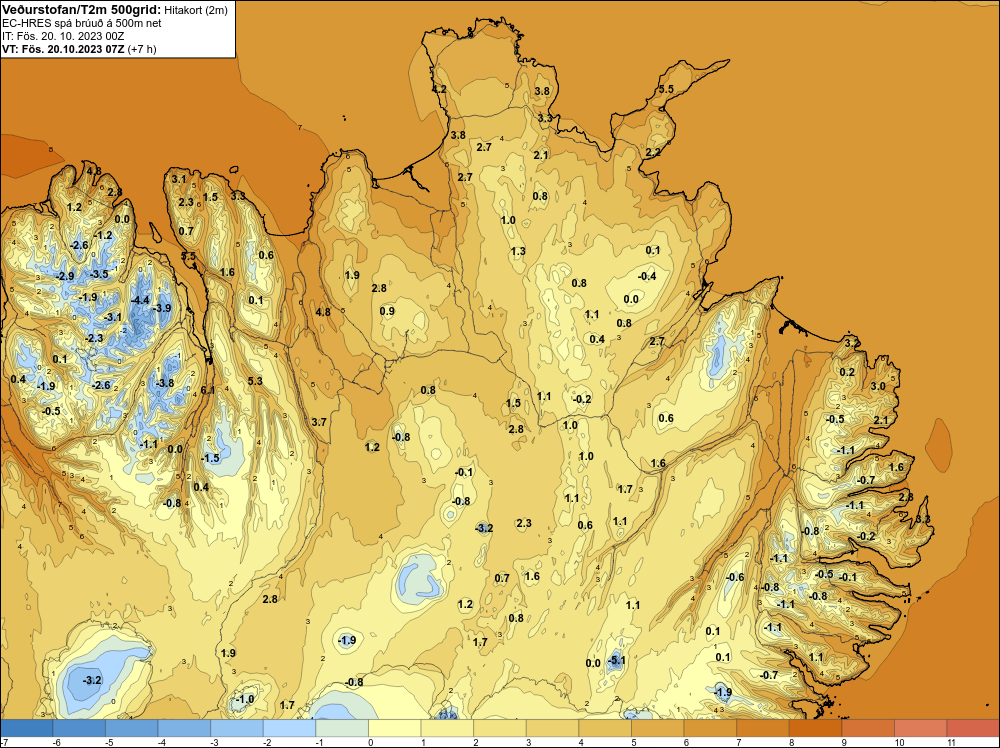Viewport: 1000px width, 748px height.
Task: Click the '-5.1' temperature value
Action: (x=615, y=661)
